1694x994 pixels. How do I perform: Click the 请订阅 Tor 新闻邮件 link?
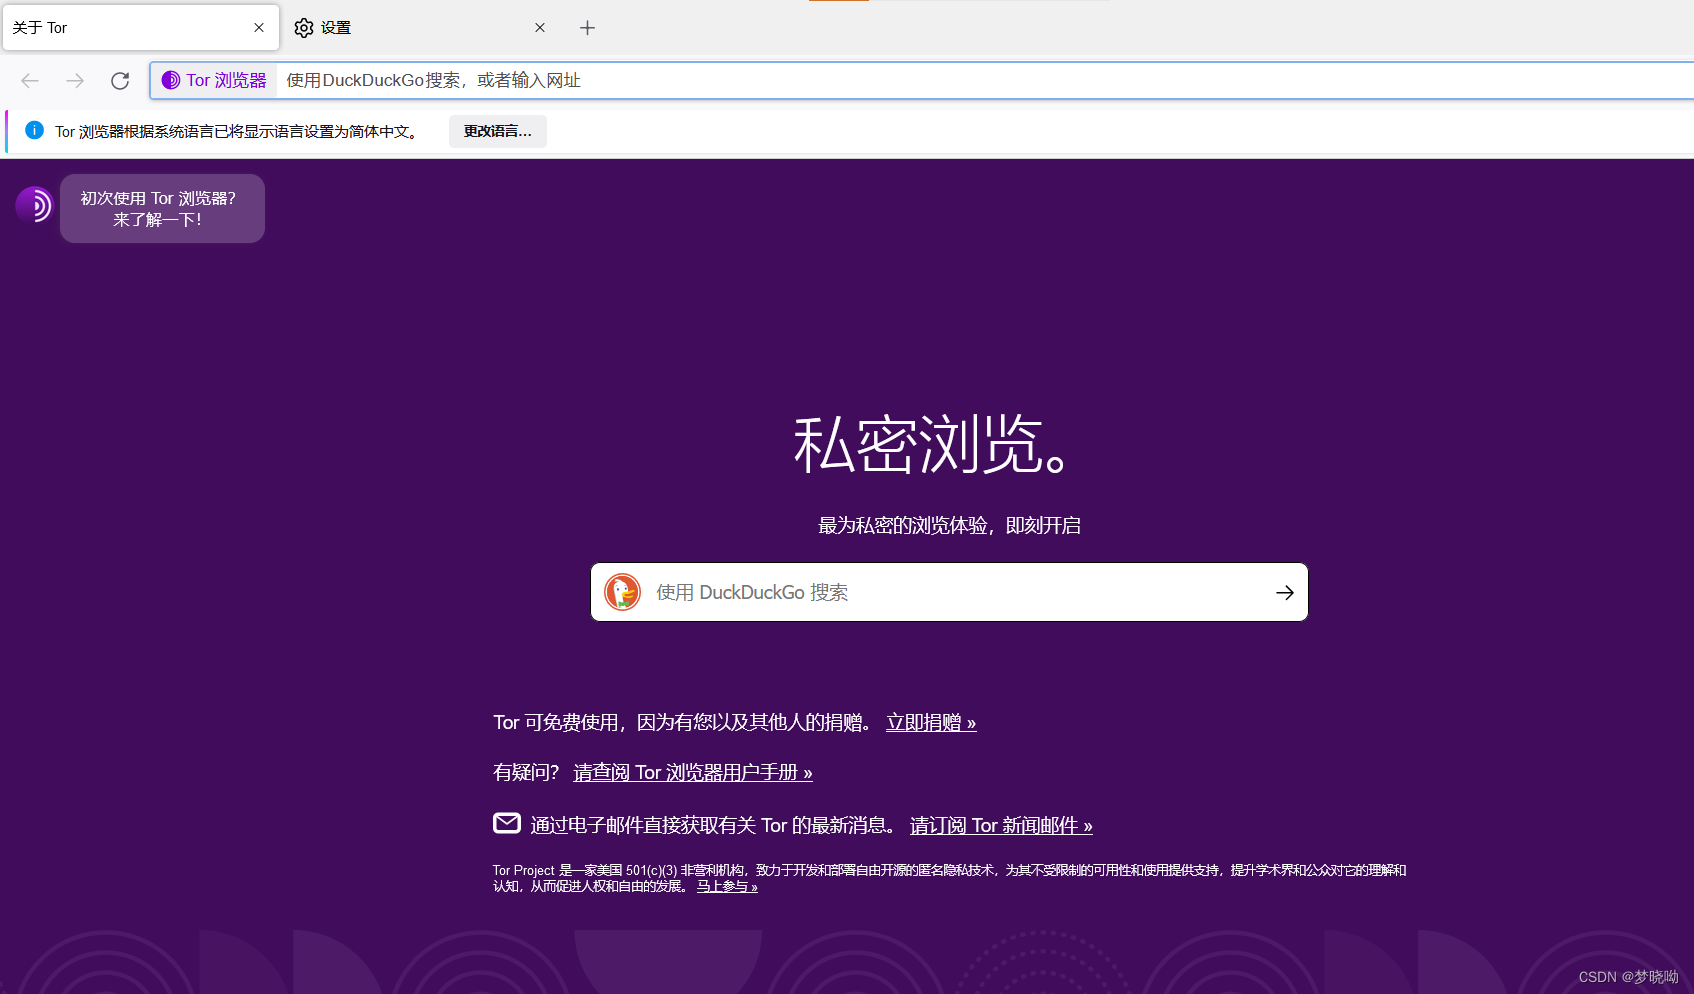coord(1000,825)
